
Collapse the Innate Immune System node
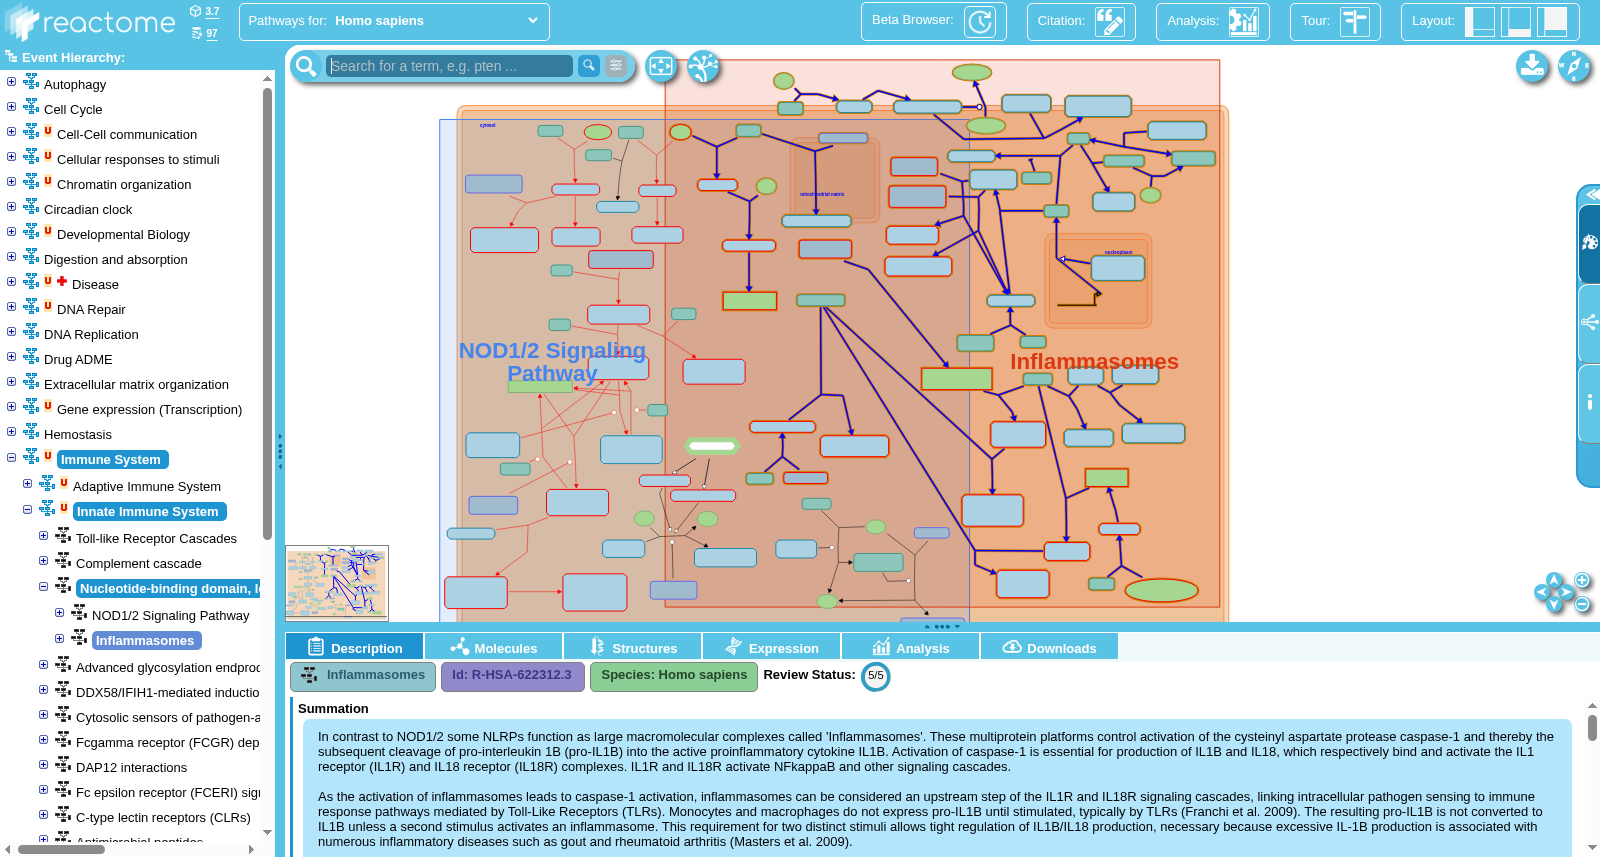[28, 509]
